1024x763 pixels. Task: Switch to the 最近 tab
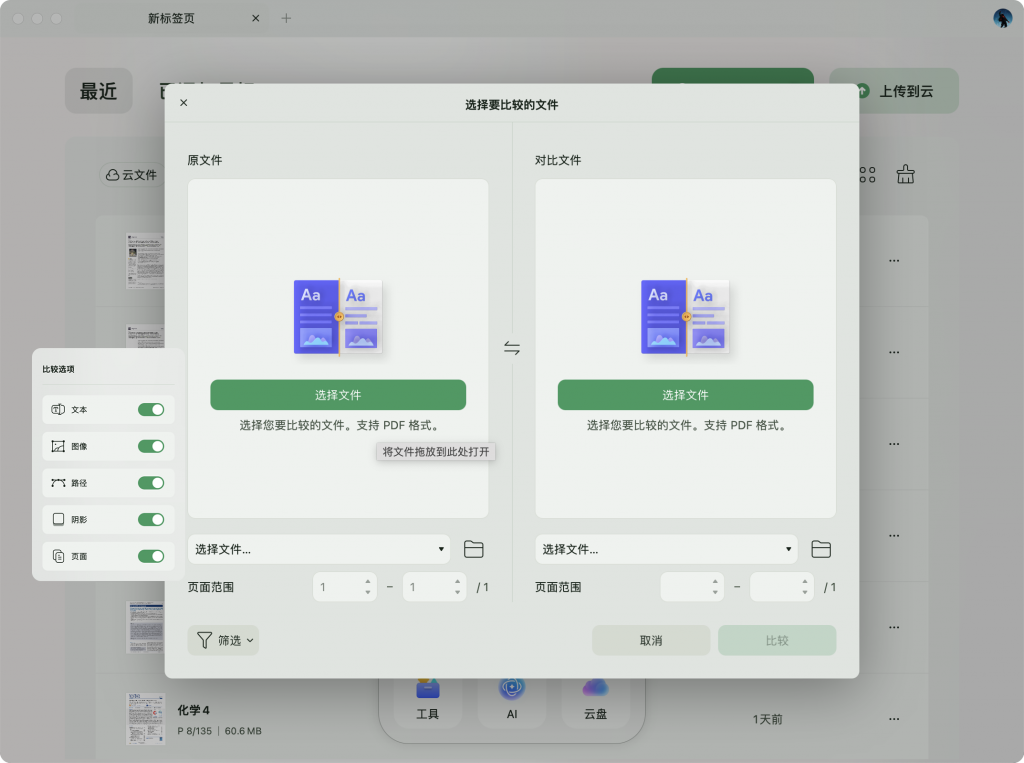(99, 91)
